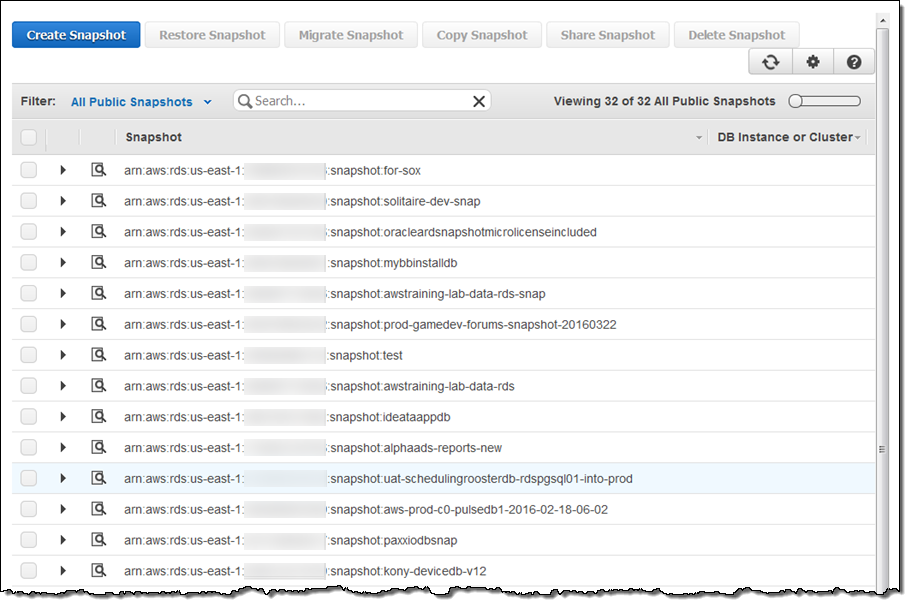Viewport: 910px width, 605px height.
Task: Sort by the Snapshot column header
Action: (x=153, y=137)
